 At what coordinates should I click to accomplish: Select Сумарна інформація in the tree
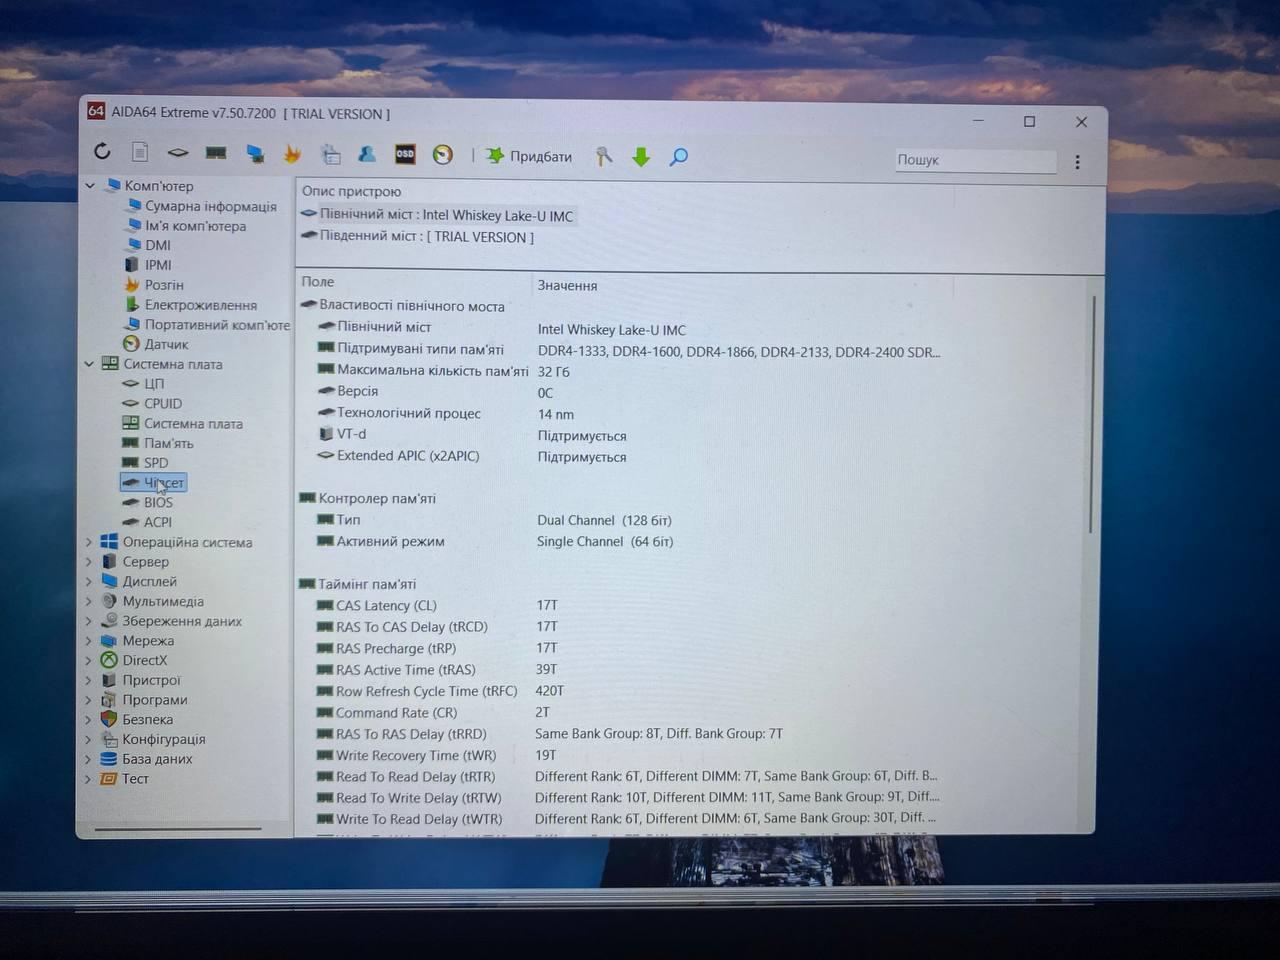coord(210,206)
